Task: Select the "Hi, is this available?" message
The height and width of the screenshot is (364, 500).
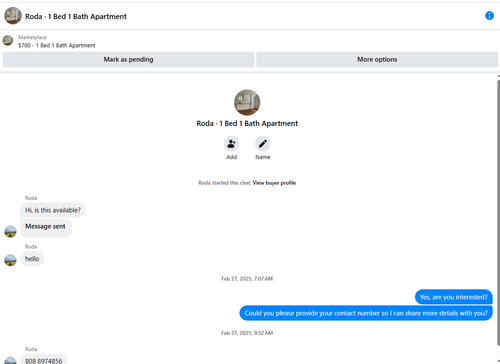Action: tap(53, 210)
